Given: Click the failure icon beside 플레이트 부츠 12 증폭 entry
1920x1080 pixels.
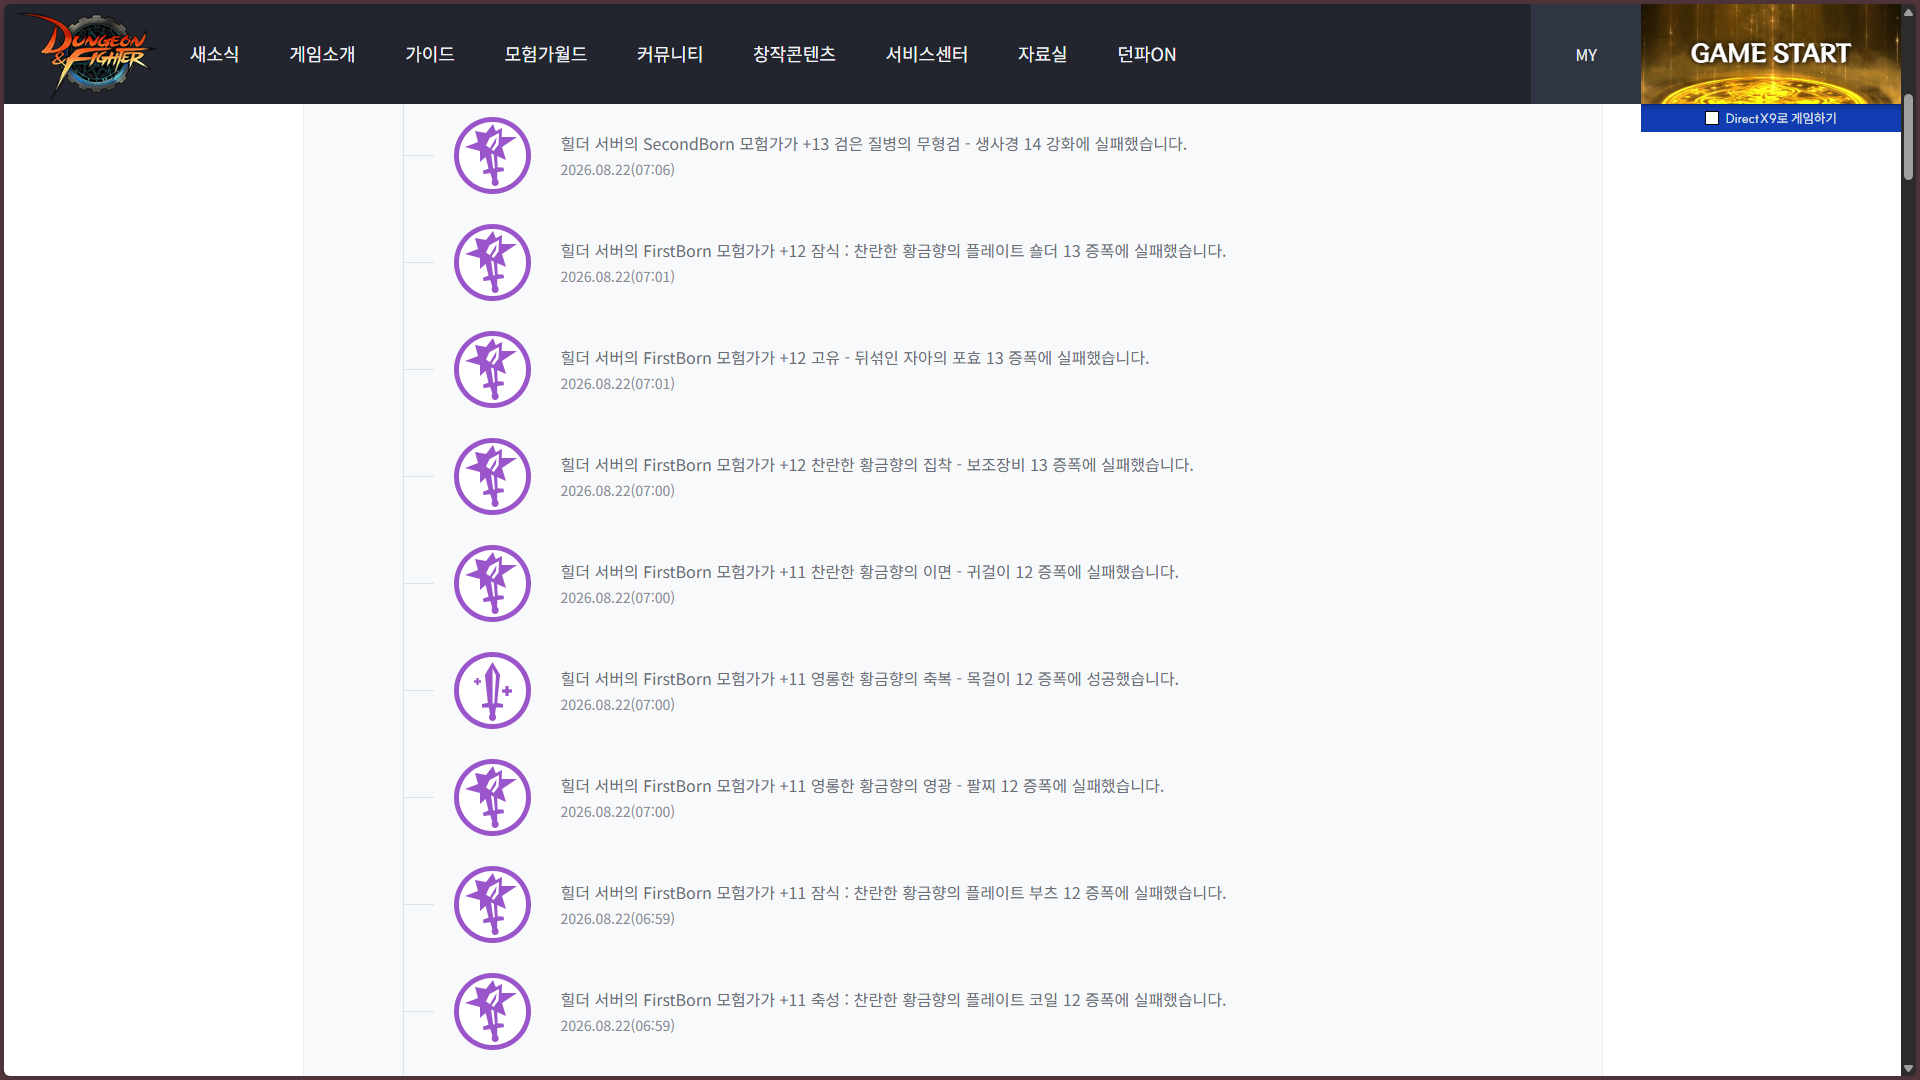Looking at the screenshot, I should [x=492, y=904].
